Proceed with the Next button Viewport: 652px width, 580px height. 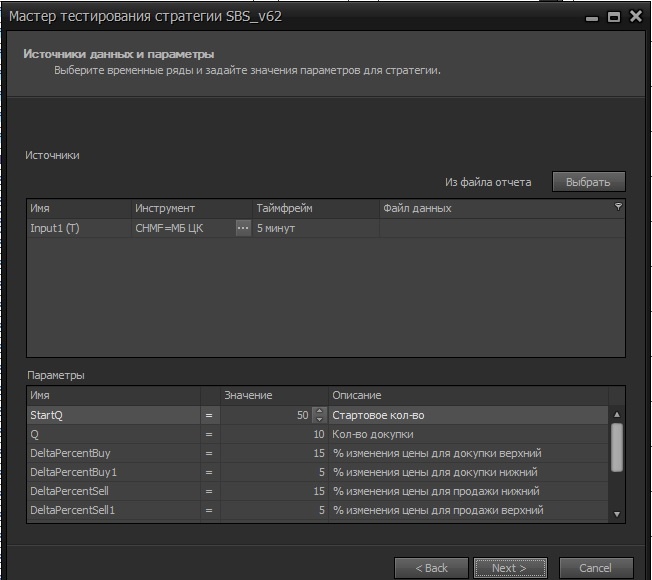point(510,568)
